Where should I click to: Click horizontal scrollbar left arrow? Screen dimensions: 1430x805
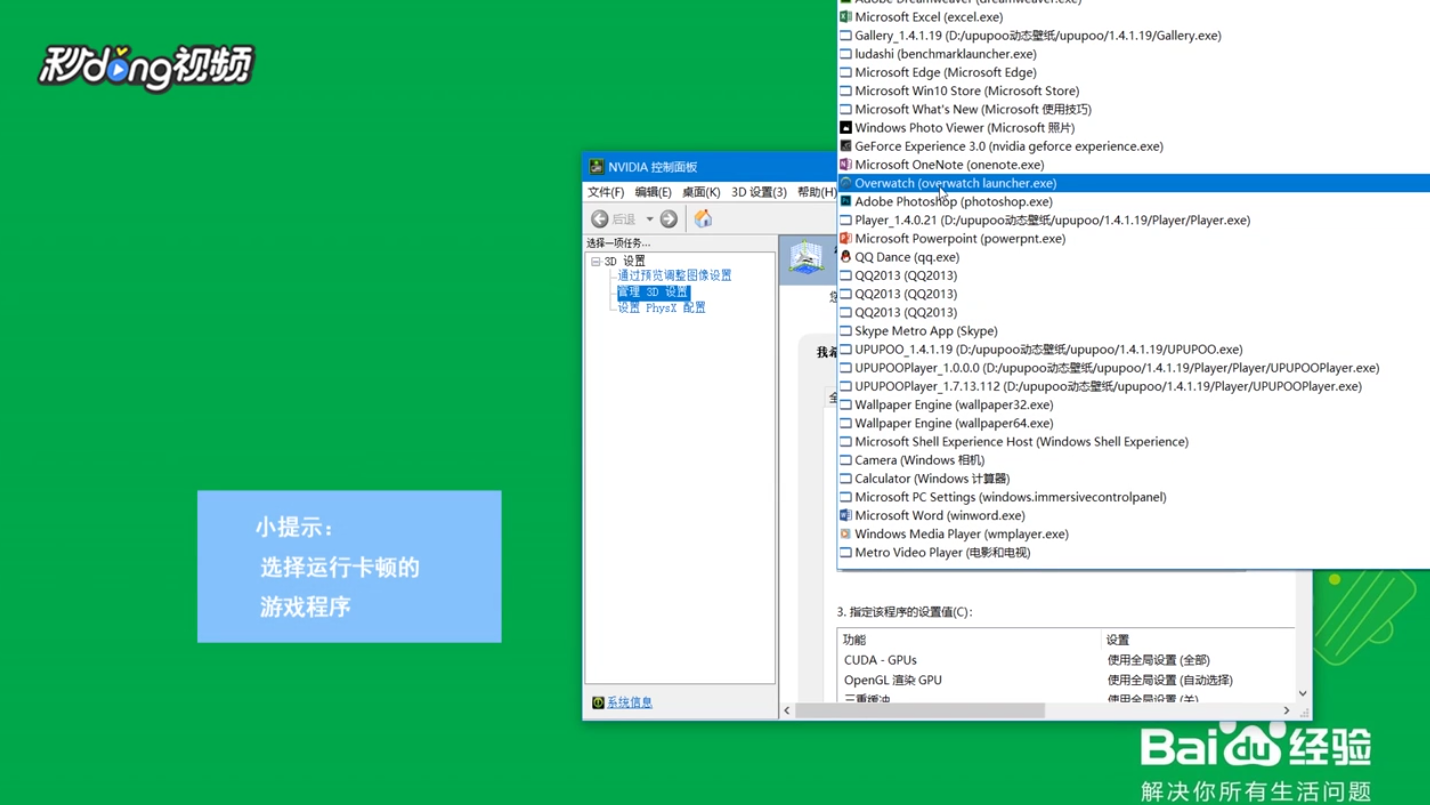tap(788, 711)
